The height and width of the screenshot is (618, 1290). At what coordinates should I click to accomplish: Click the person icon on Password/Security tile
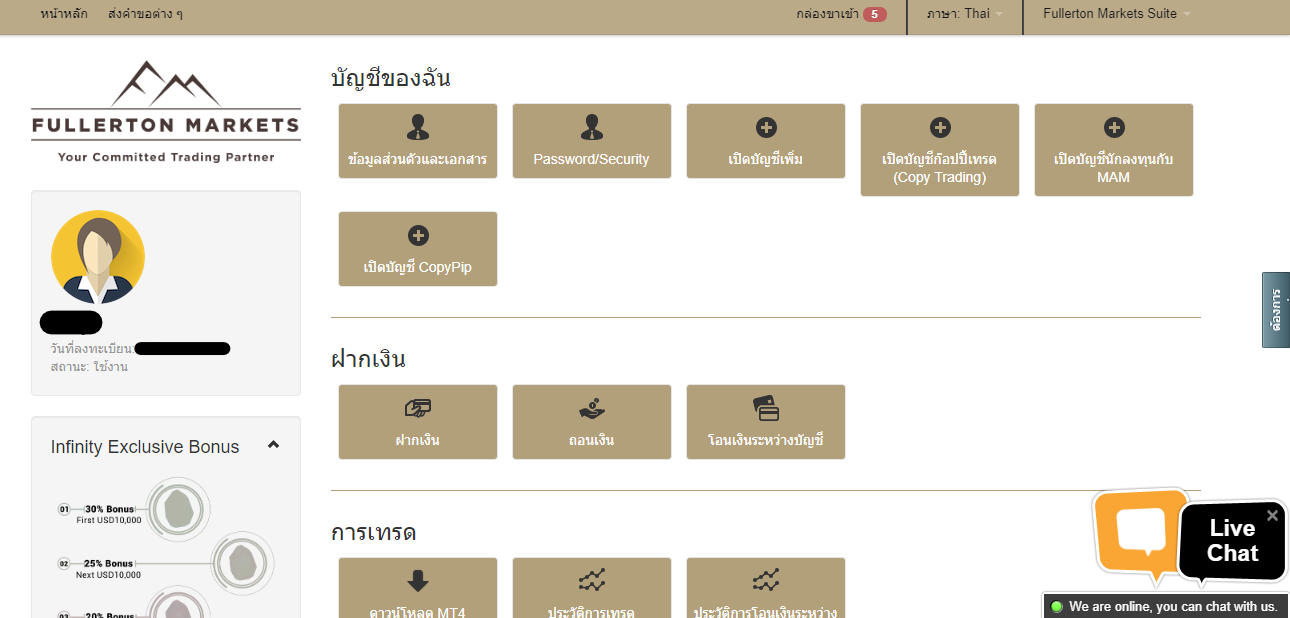592,127
